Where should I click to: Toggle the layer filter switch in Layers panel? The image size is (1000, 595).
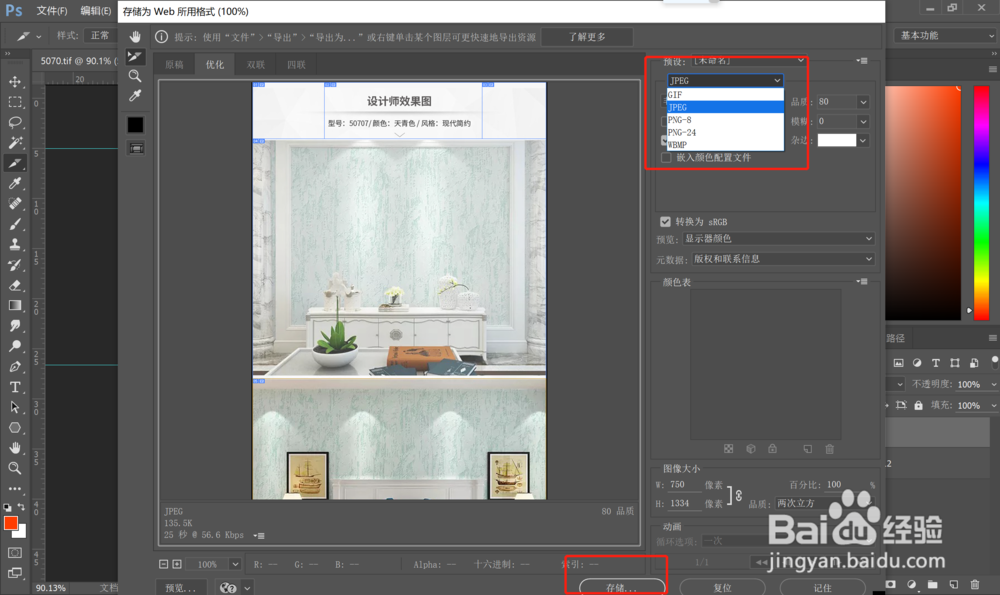click(995, 362)
